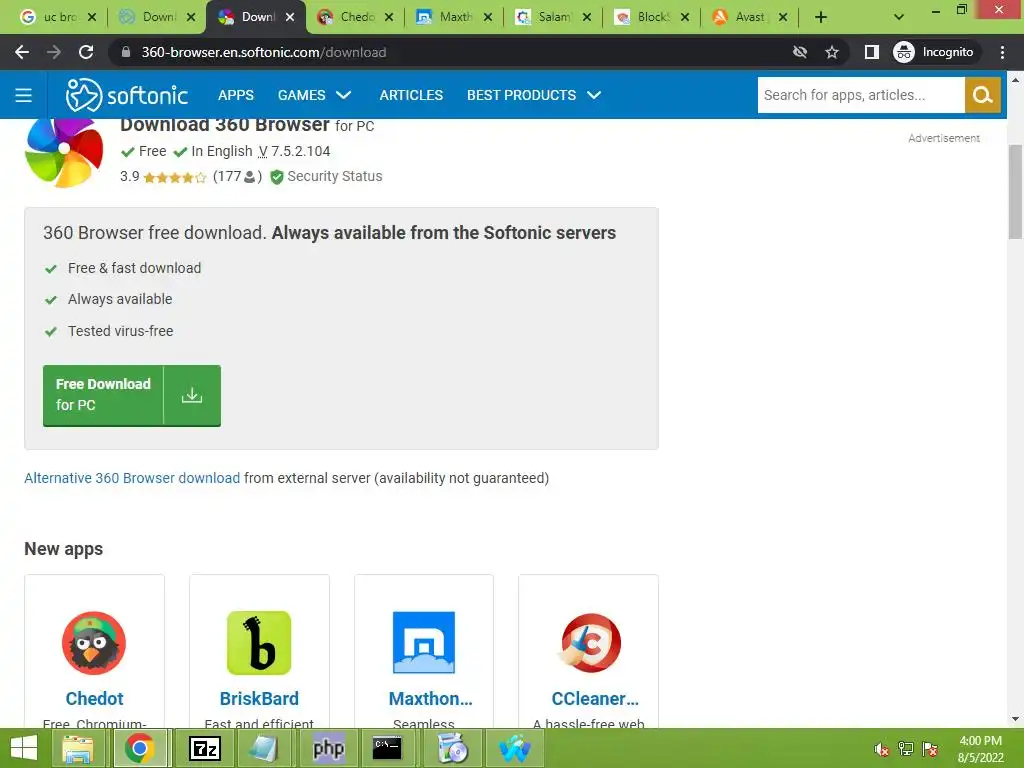Click the volume muted tray icon
Viewport: 1024px width, 768px height.
881,749
